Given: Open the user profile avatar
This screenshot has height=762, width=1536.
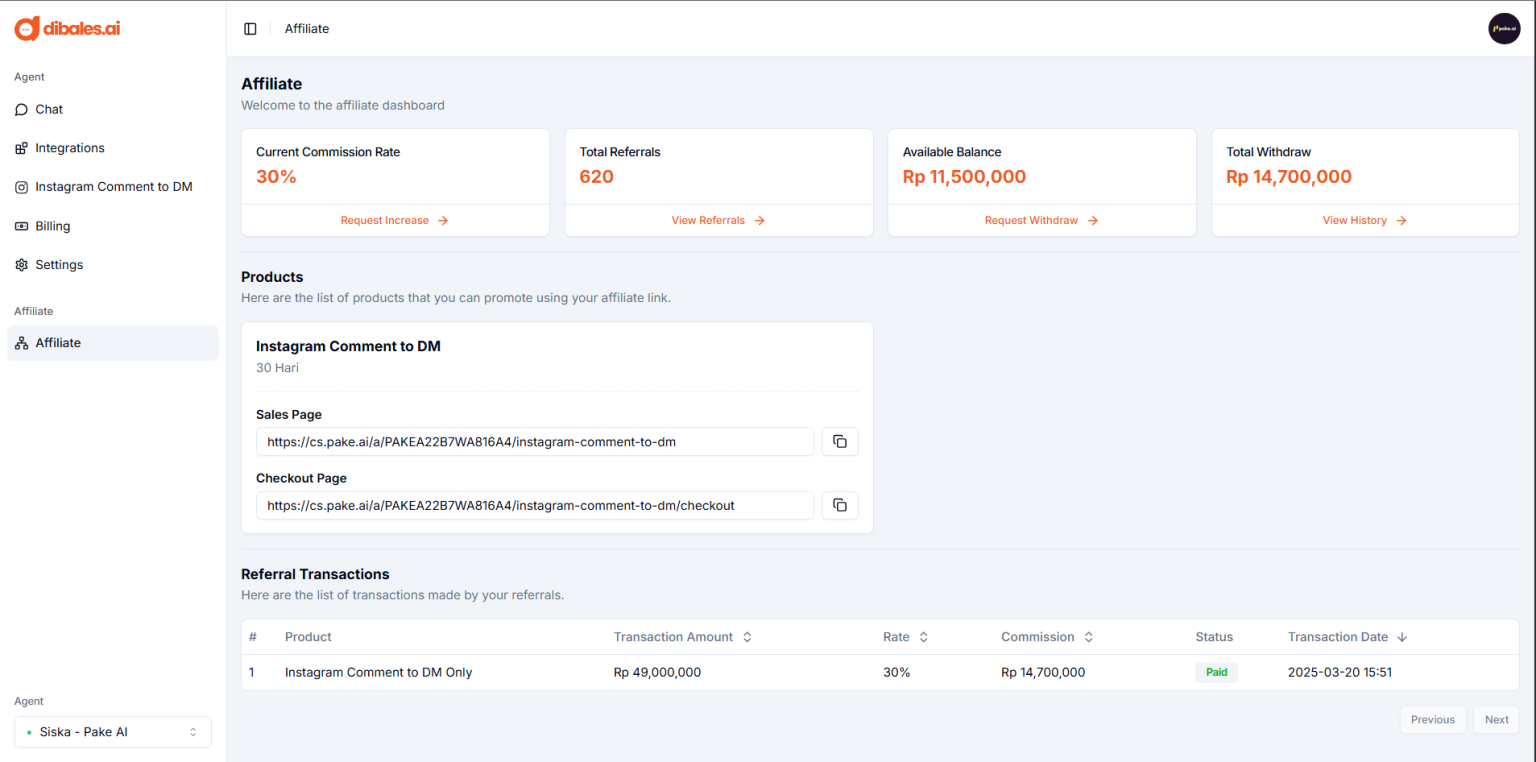Looking at the screenshot, I should [x=1503, y=29].
